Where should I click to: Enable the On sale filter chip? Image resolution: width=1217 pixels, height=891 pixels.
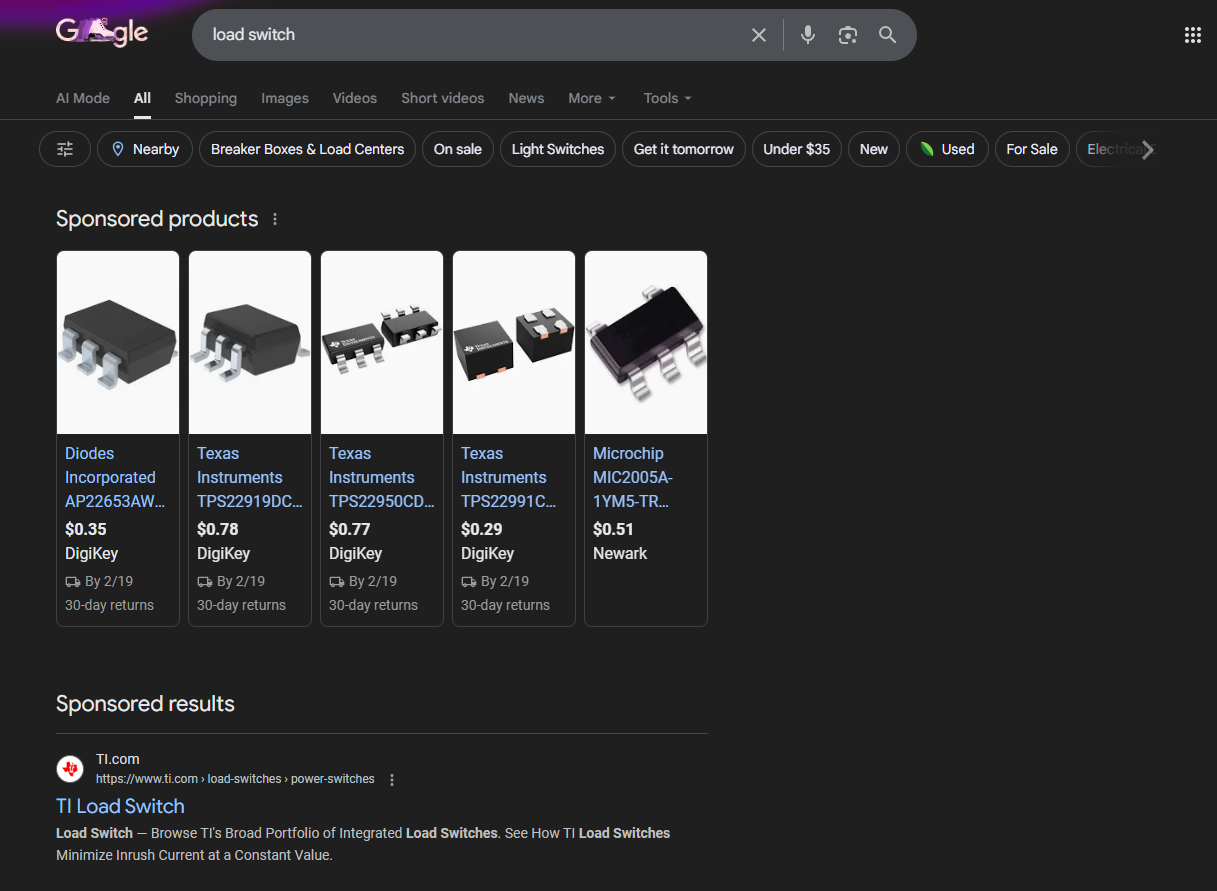457,149
